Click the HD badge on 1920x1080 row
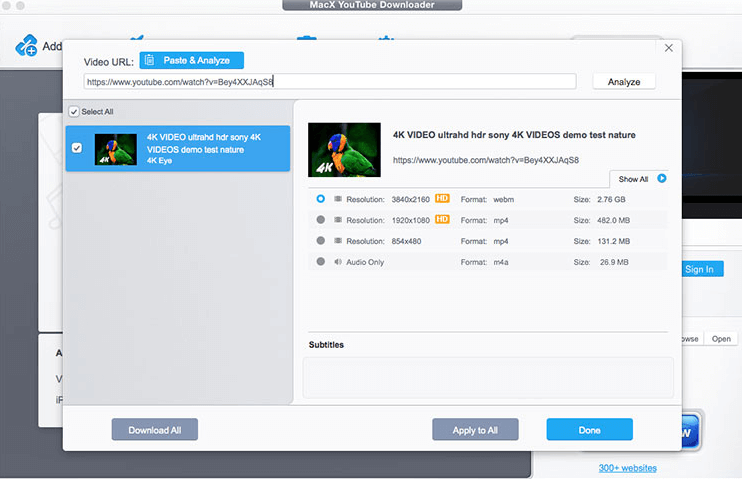Image resolution: width=742 pixels, height=479 pixels. (442, 219)
